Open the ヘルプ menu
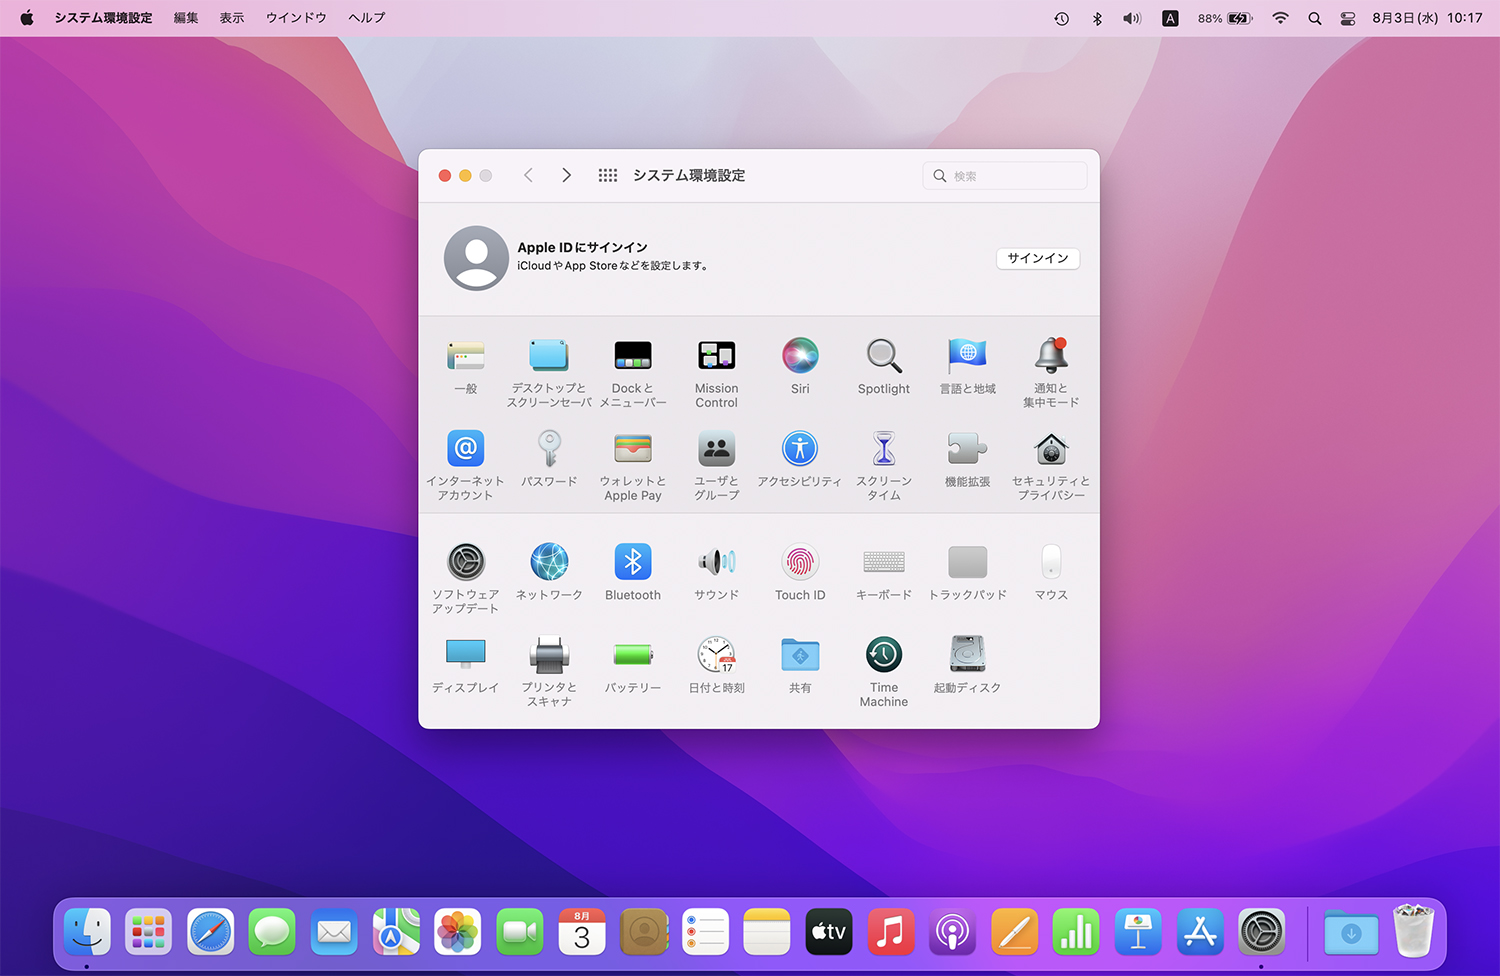 366,18
